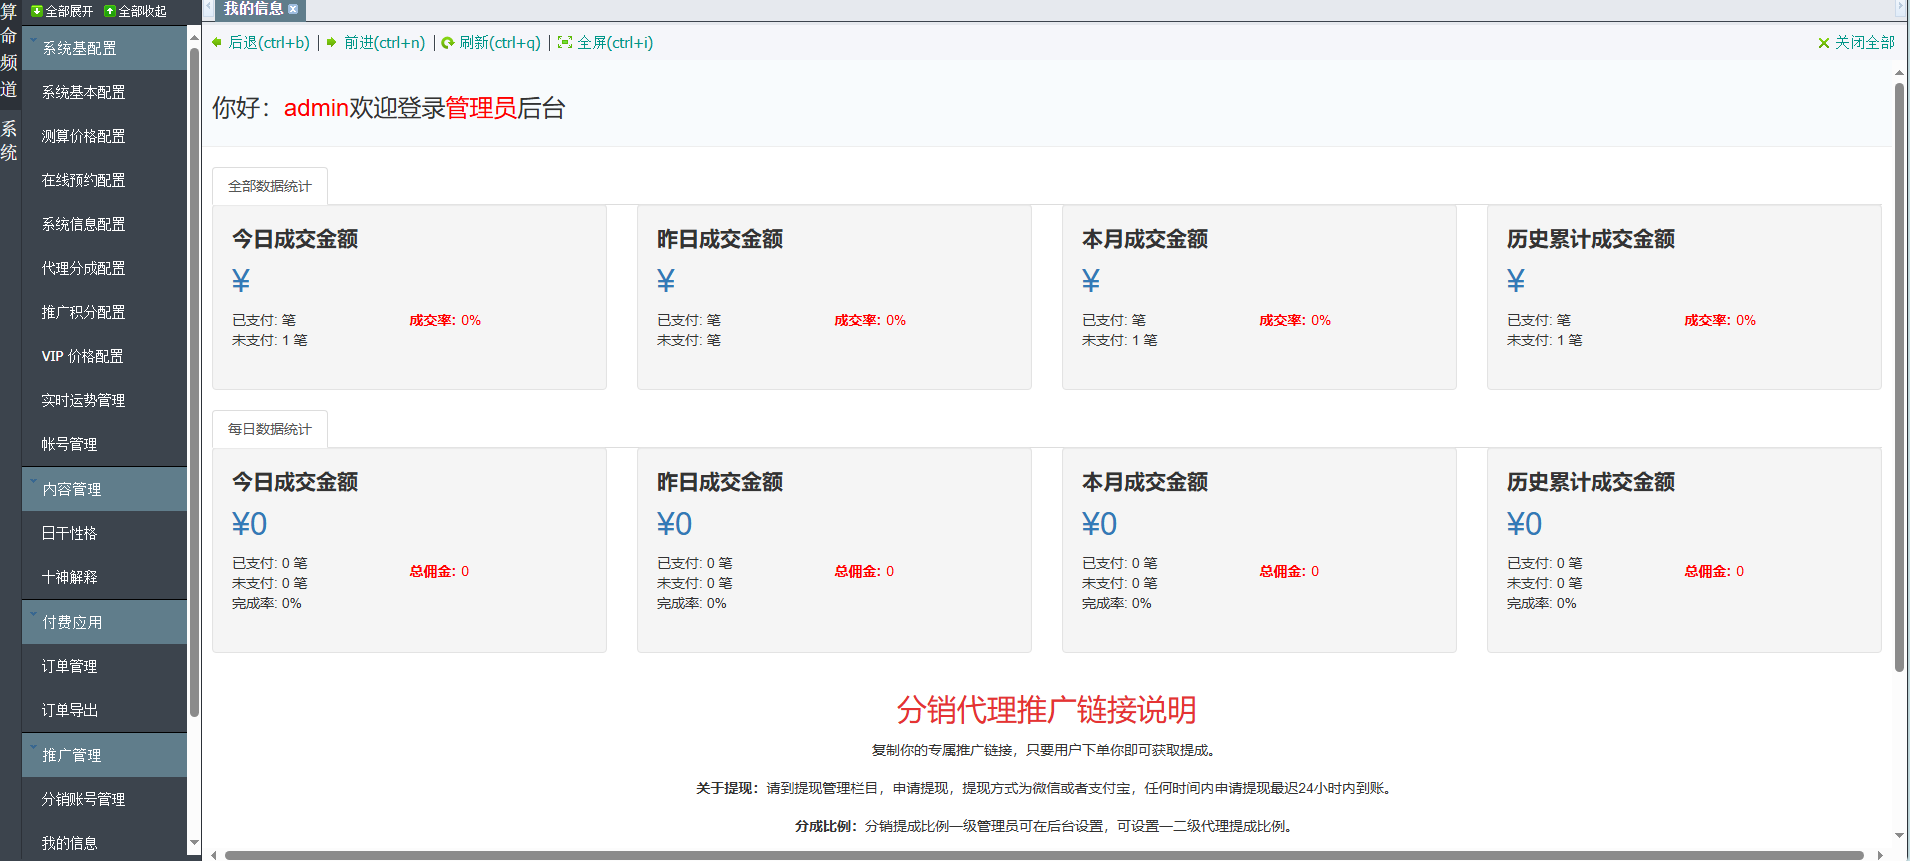
Task: Open 系统信息配置 in the sidebar
Action: click(x=104, y=224)
